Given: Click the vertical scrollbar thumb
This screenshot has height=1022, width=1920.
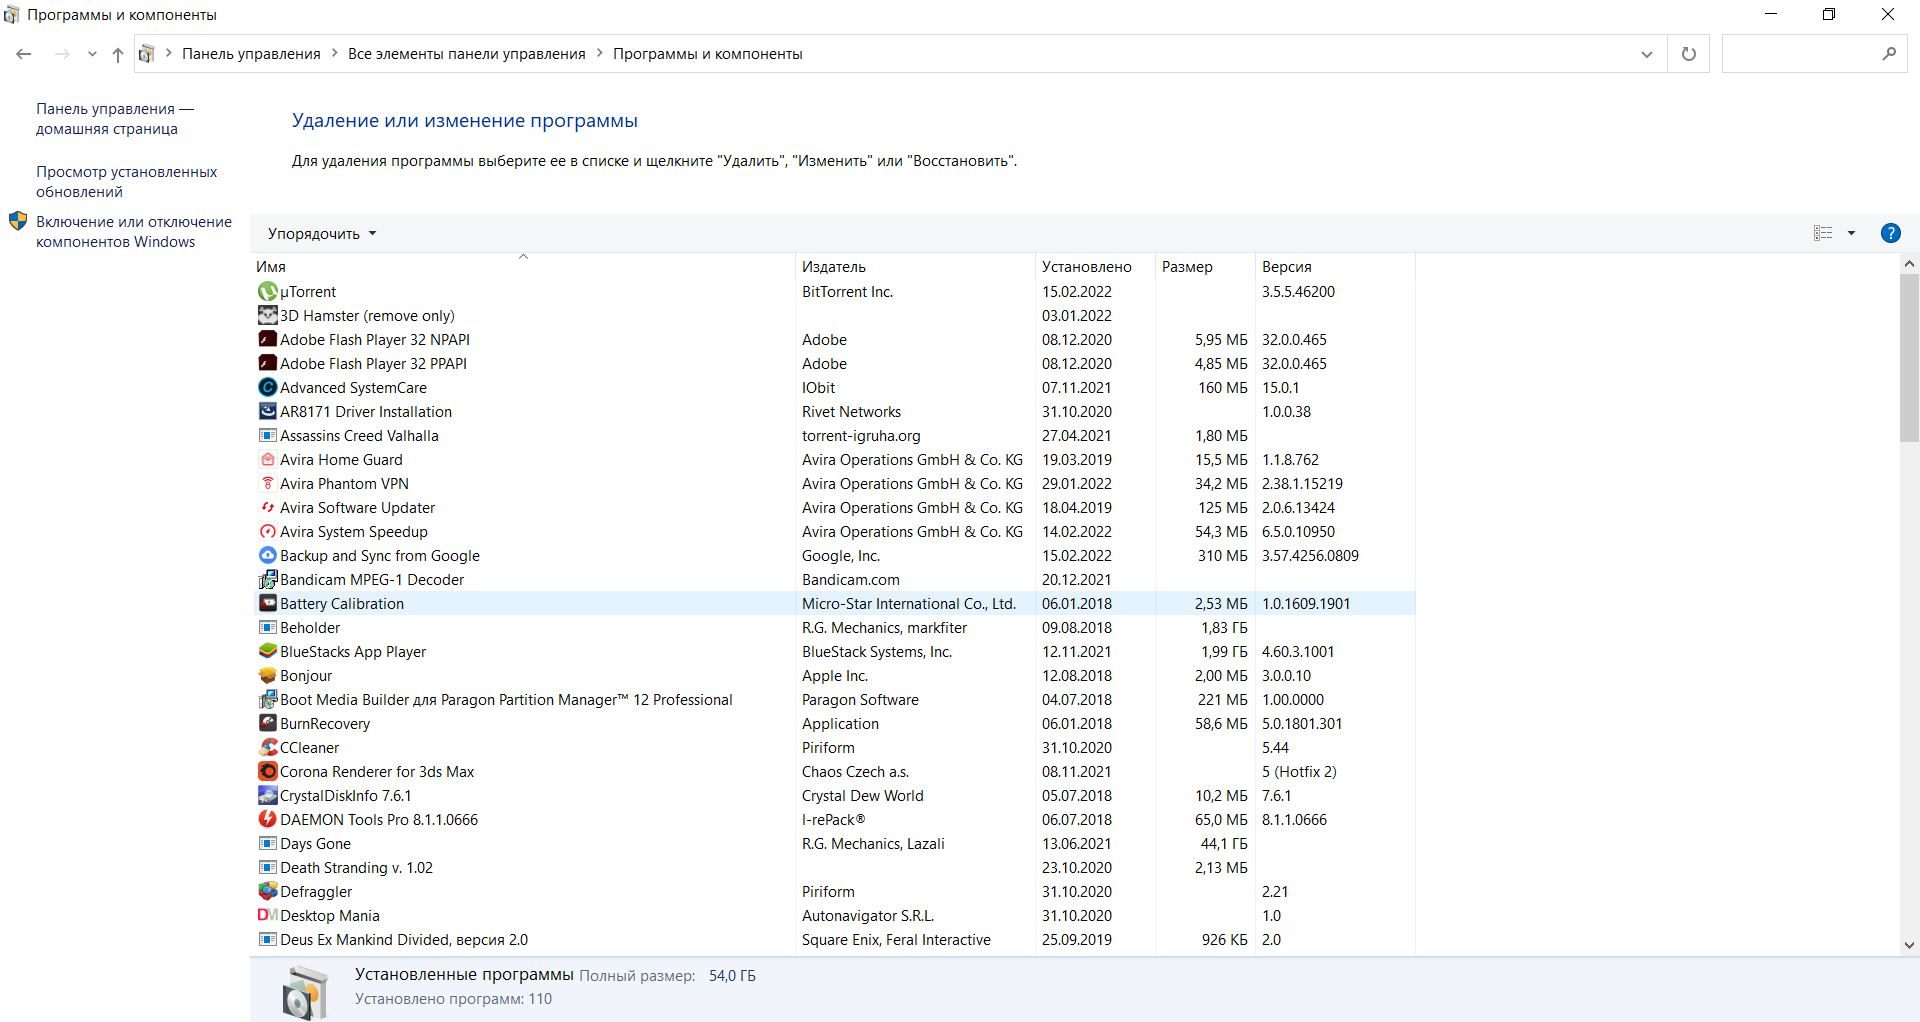Looking at the screenshot, I should 1909,358.
